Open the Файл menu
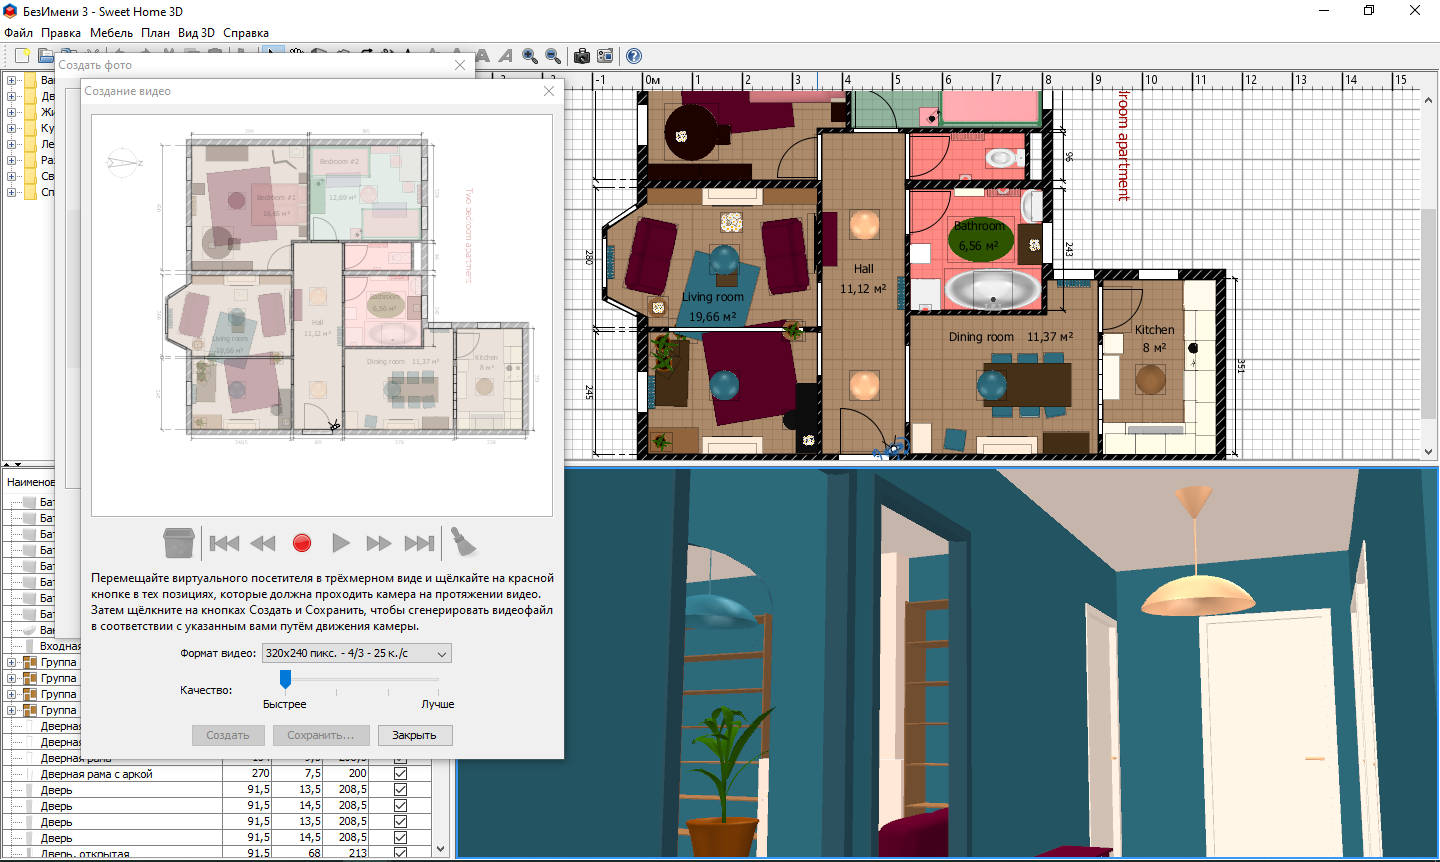The height and width of the screenshot is (862, 1440). coord(18,33)
